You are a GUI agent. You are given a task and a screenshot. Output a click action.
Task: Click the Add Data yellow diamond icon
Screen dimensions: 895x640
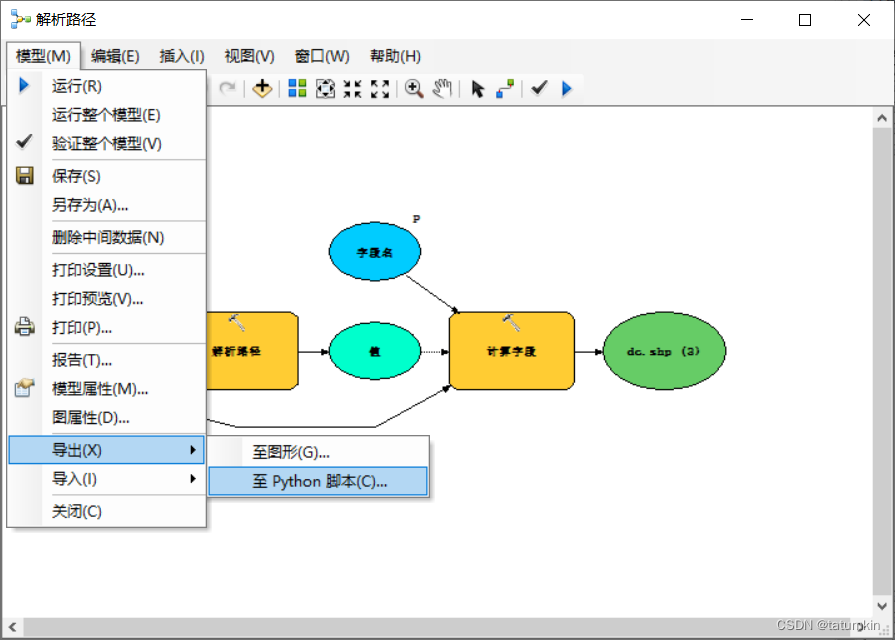coord(262,88)
